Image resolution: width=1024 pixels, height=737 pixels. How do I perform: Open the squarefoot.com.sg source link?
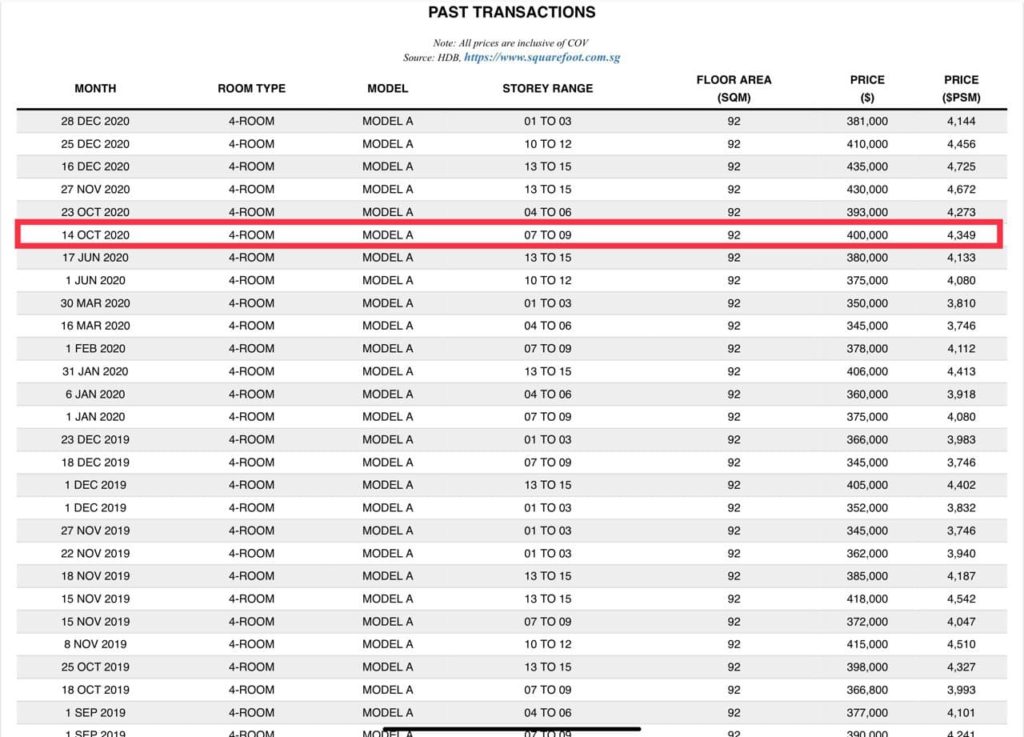542,58
